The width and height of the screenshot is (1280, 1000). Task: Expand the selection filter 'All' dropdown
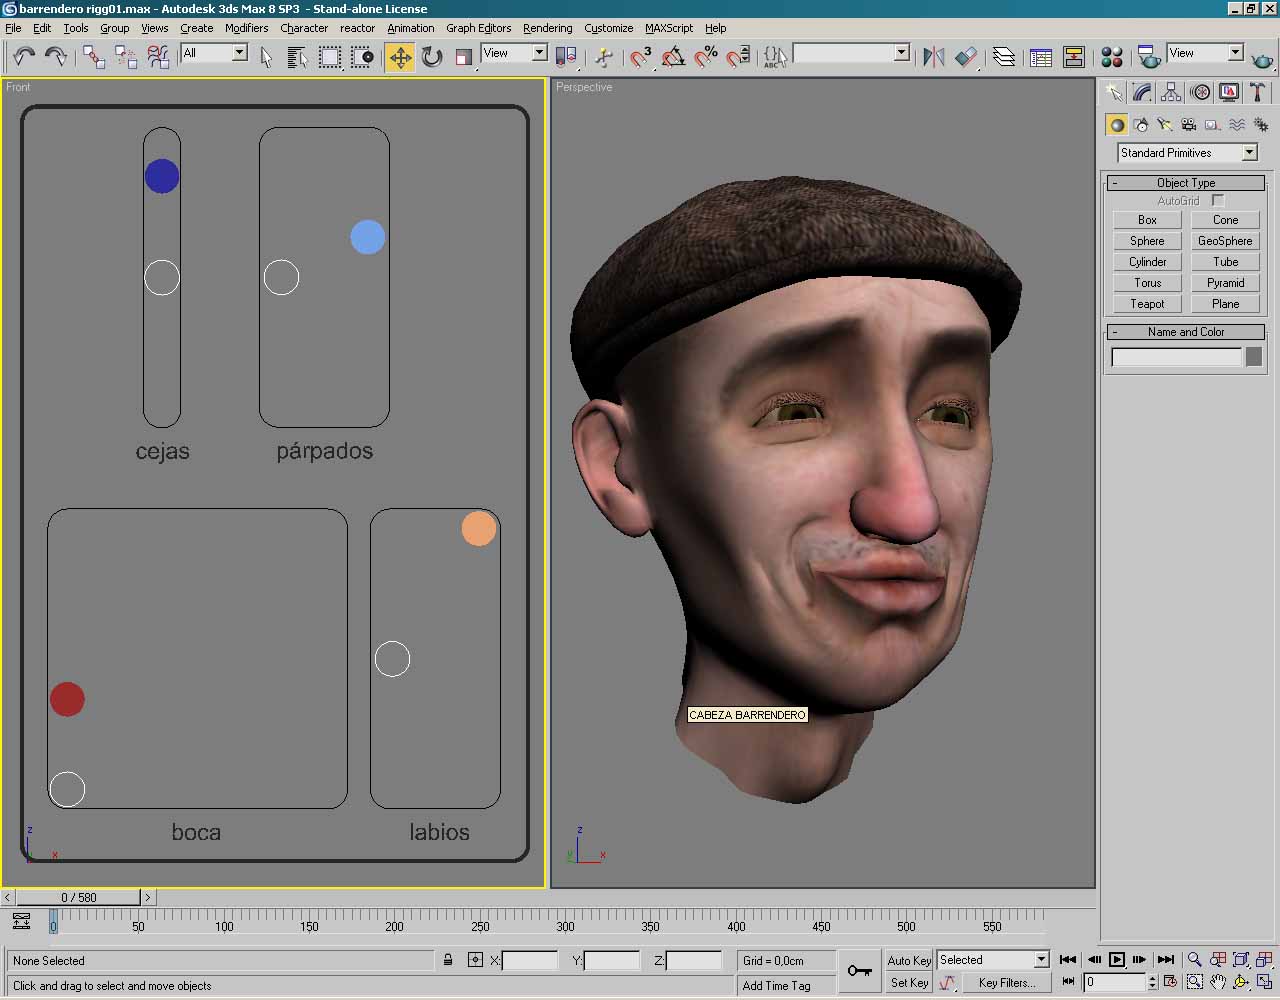(239, 53)
